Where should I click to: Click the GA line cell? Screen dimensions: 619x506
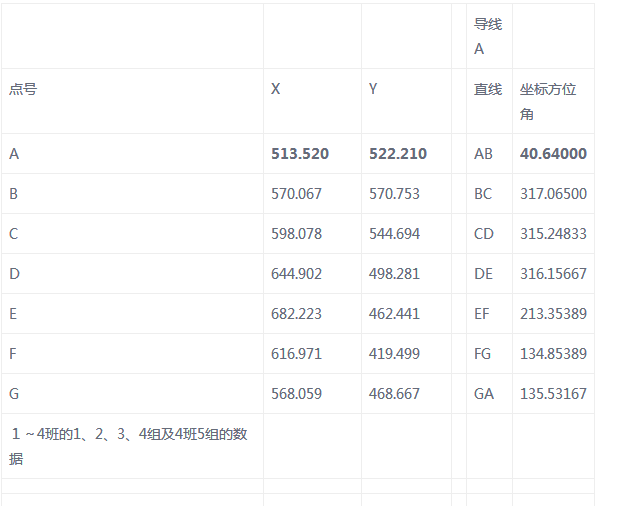[x=484, y=394]
